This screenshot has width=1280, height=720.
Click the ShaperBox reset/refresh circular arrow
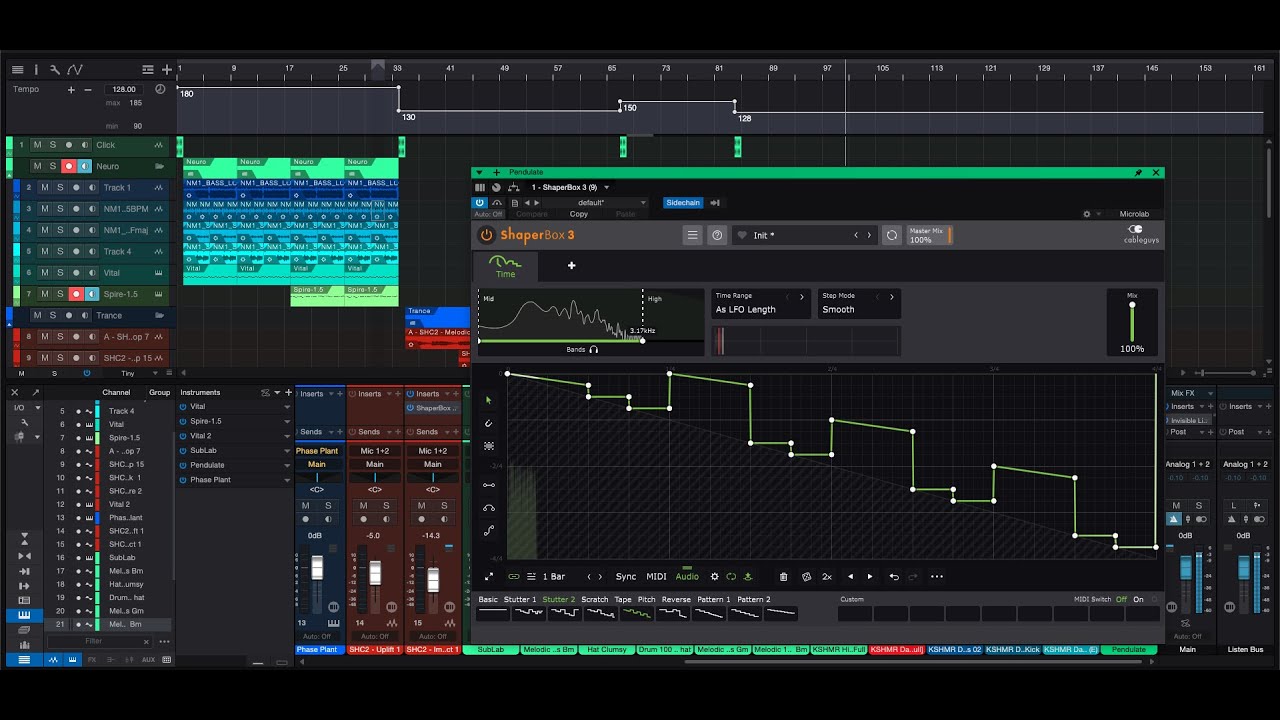892,235
